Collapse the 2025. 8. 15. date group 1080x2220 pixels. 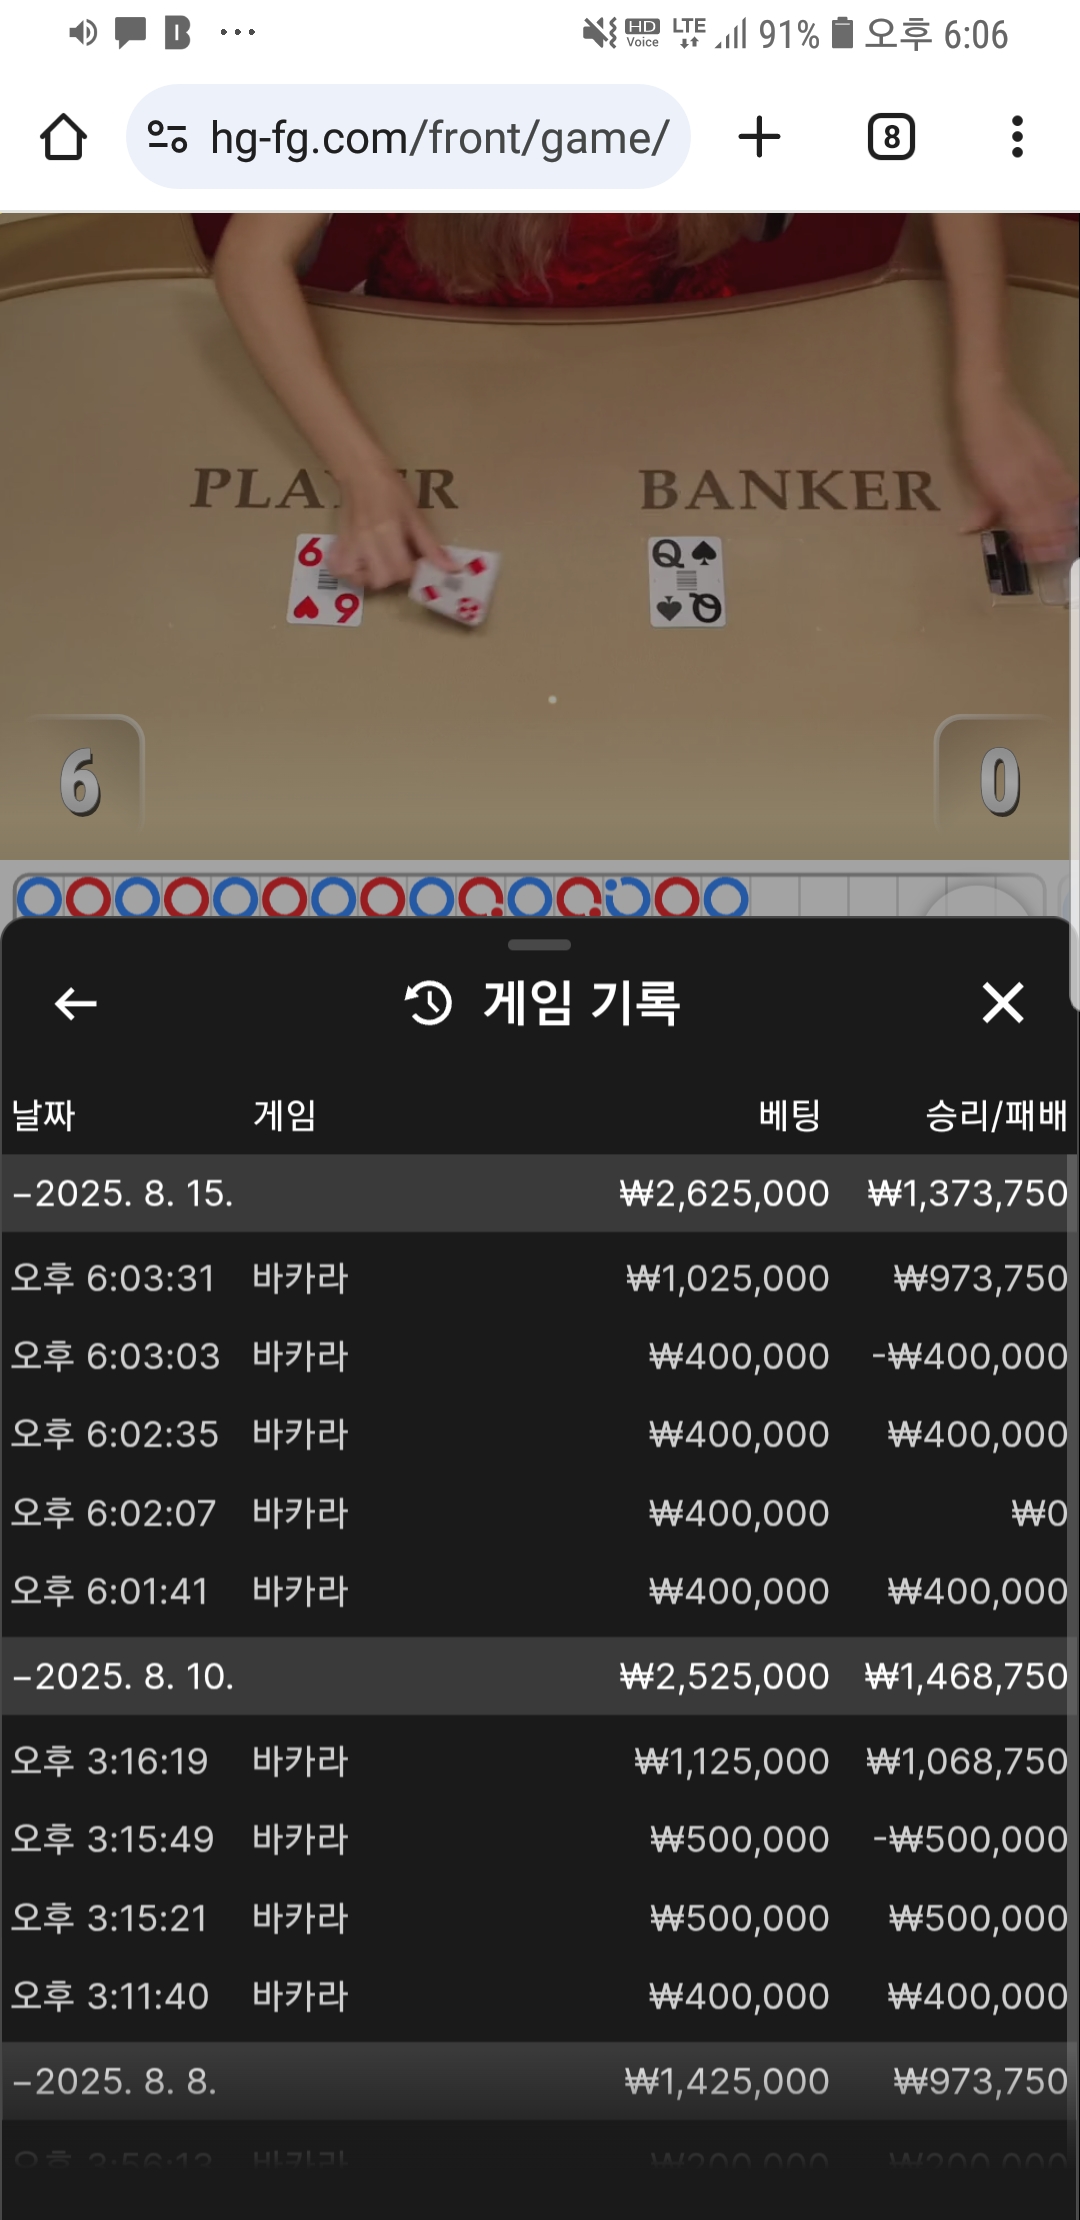click(x=540, y=1193)
